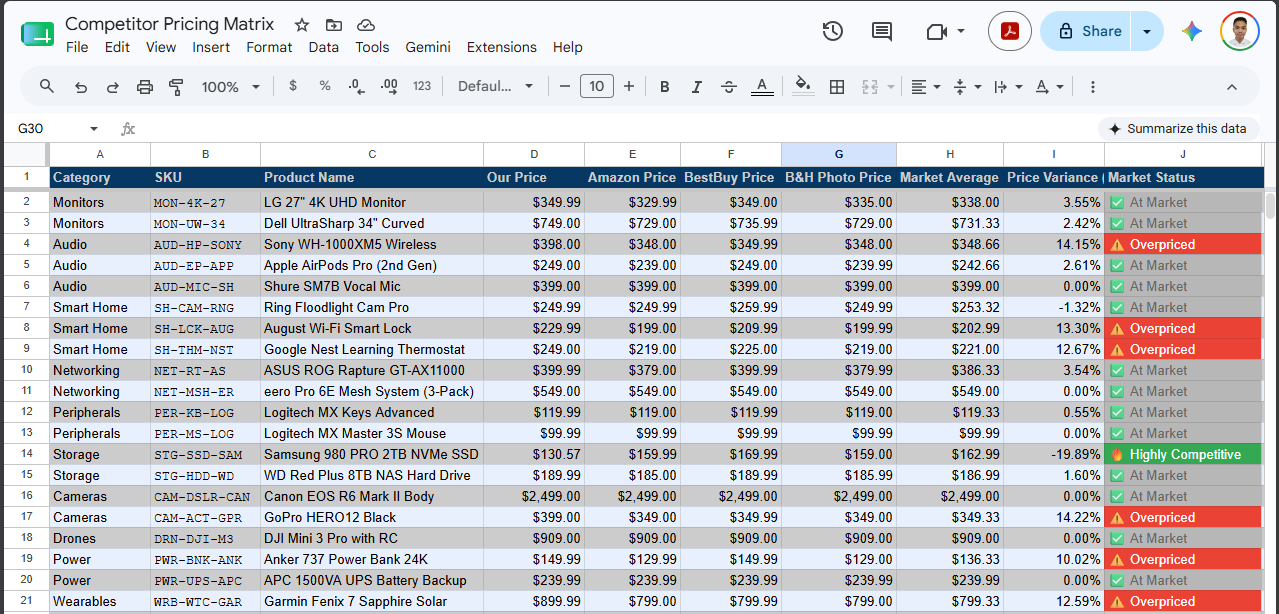Click the -19.89% price variance cell
Screen dimensions: 1279x614
coord(1054,454)
